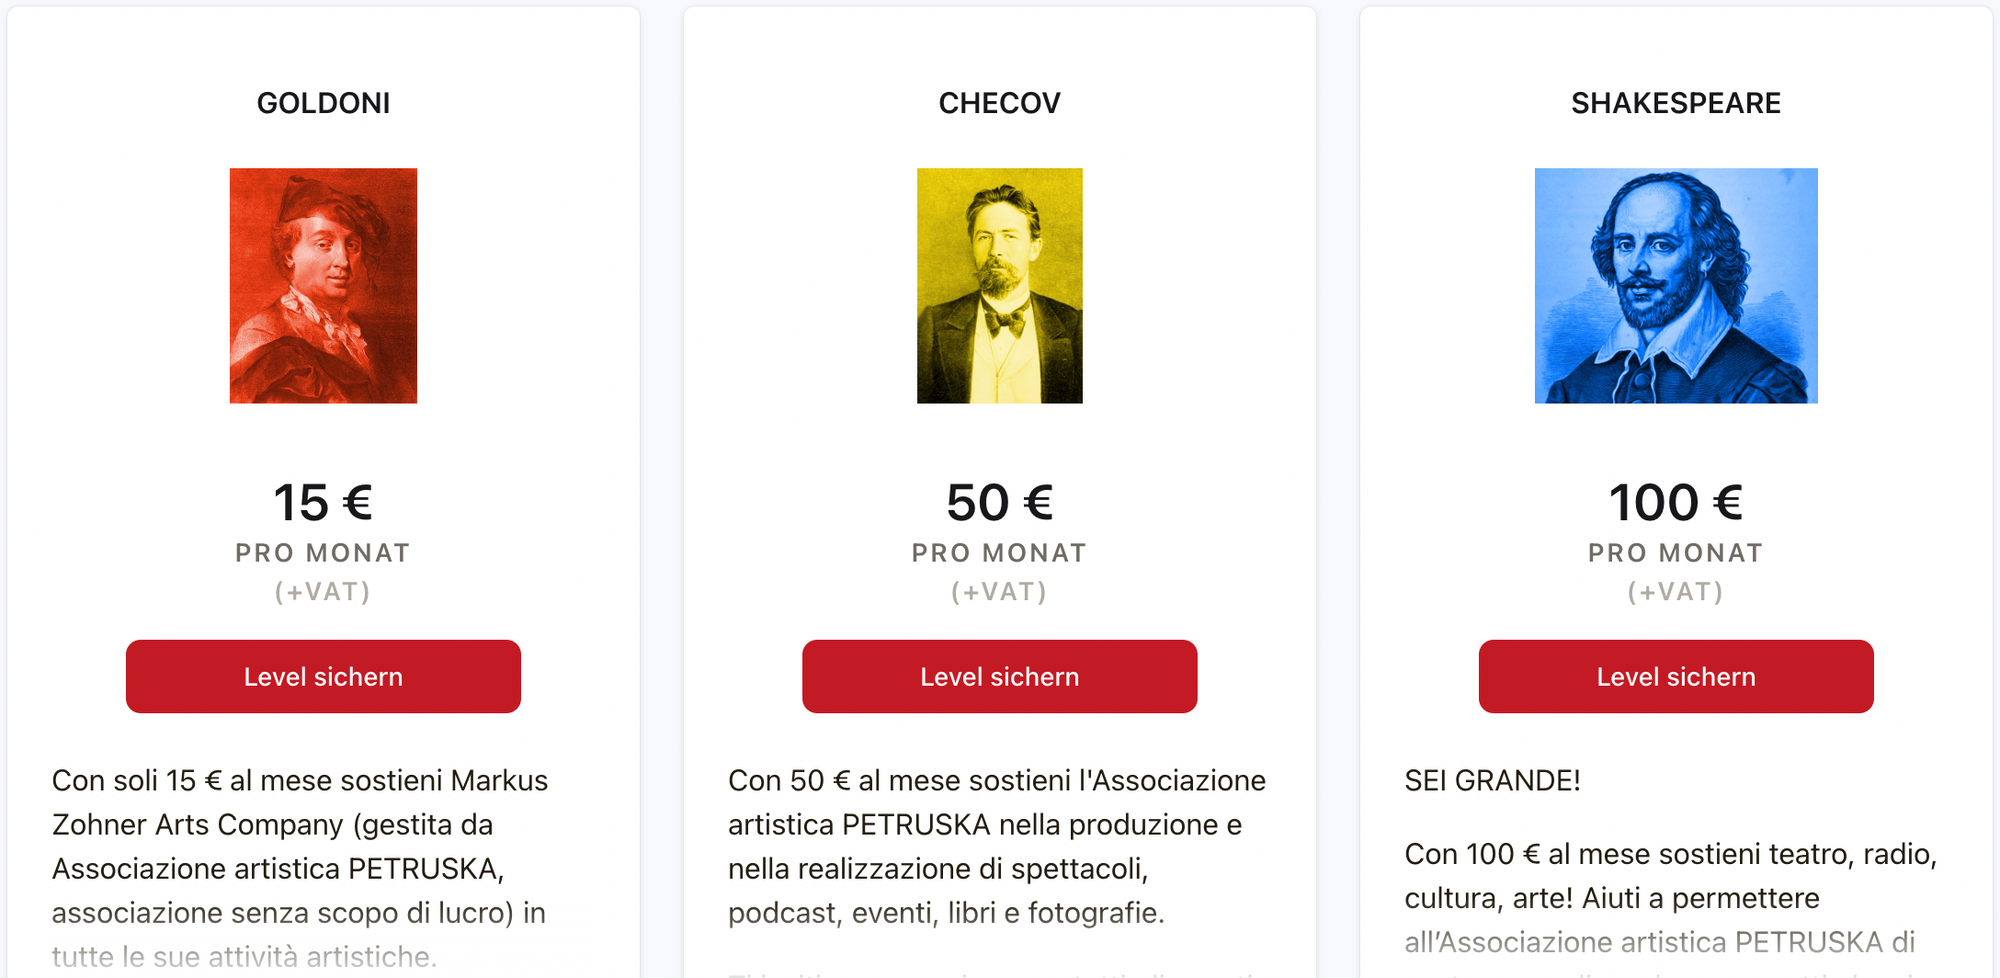Click Goldoni description starting 'Con soli 15 €'

point(300,868)
